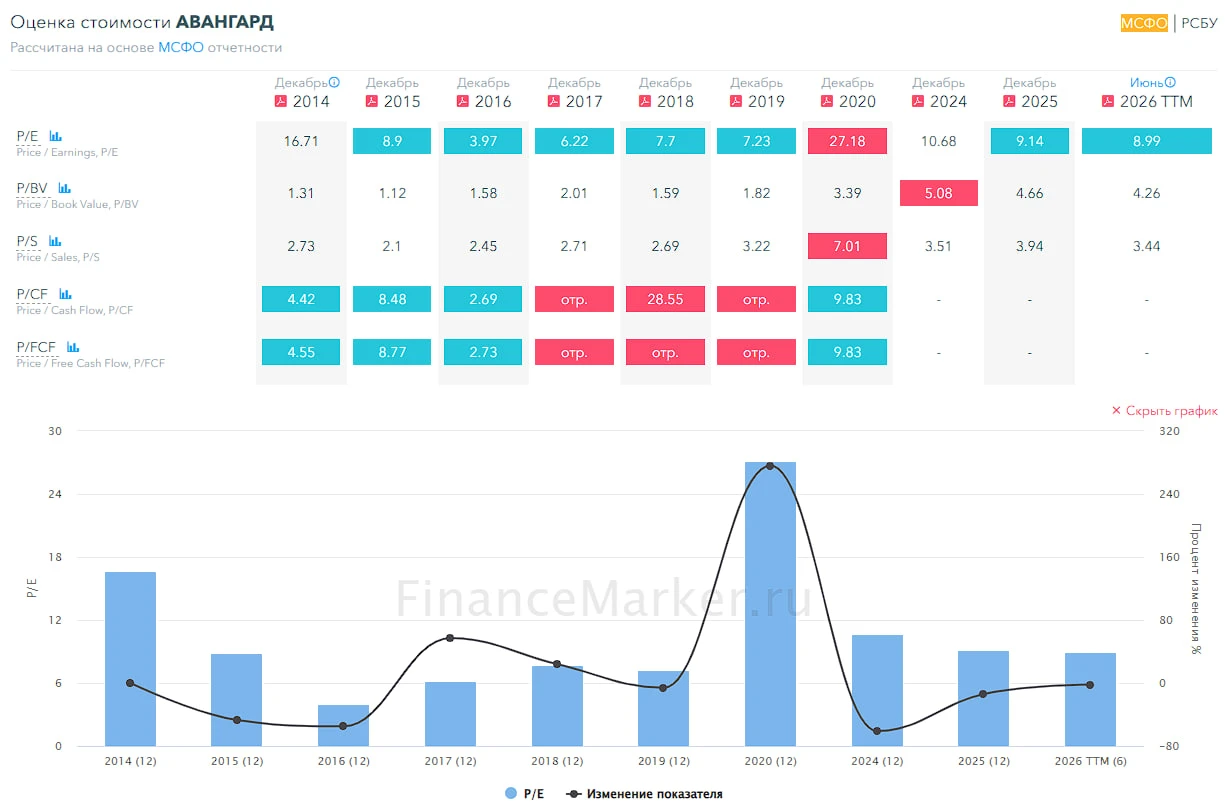Show chart for the P/E row
The height and width of the screenshot is (812, 1231).
coord(56,136)
